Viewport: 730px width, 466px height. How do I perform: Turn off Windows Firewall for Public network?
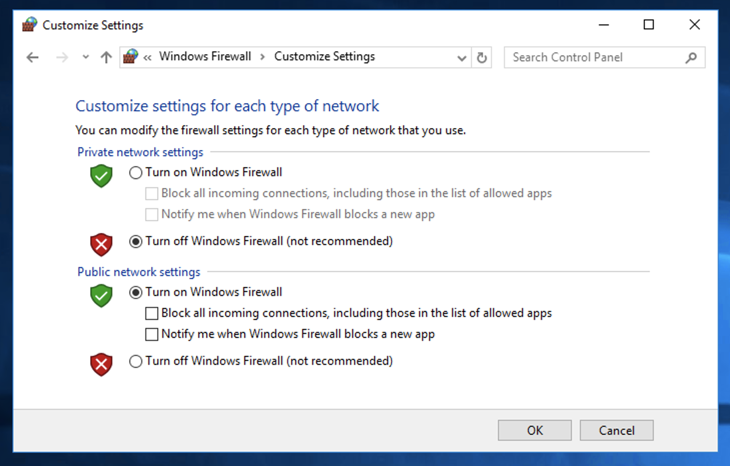[136, 361]
